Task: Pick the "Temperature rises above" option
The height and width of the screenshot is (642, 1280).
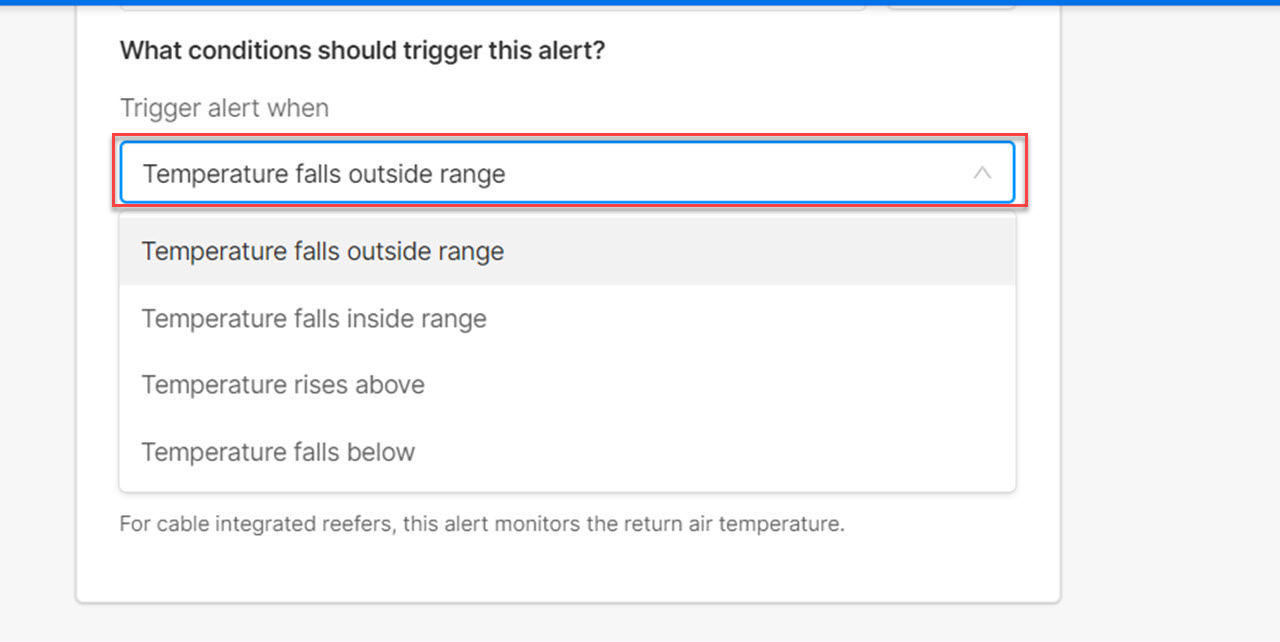Action: (283, 385)
